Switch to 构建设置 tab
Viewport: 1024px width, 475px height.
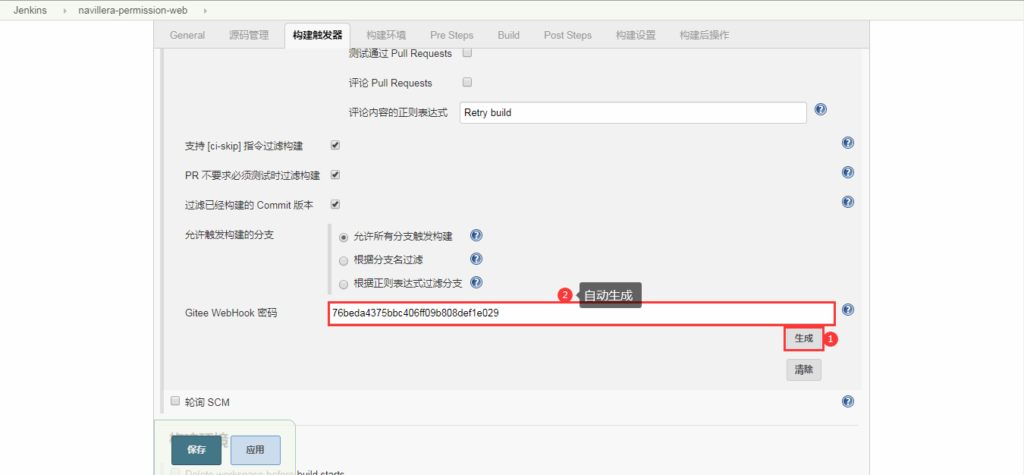(x=635, y=35)
